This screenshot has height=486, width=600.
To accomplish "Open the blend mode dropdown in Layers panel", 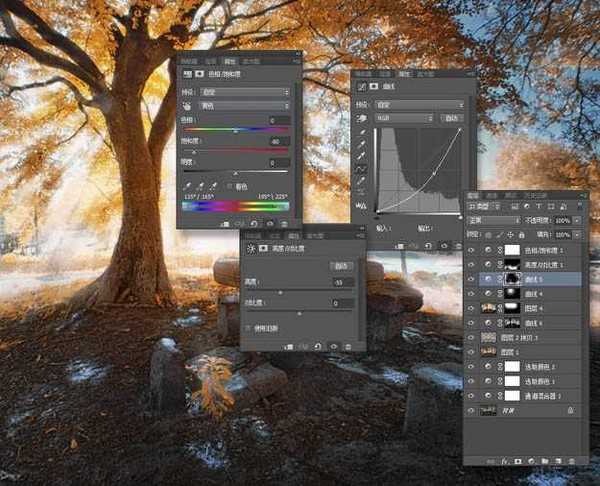I will pyautogui.click(x=492, y=220).
